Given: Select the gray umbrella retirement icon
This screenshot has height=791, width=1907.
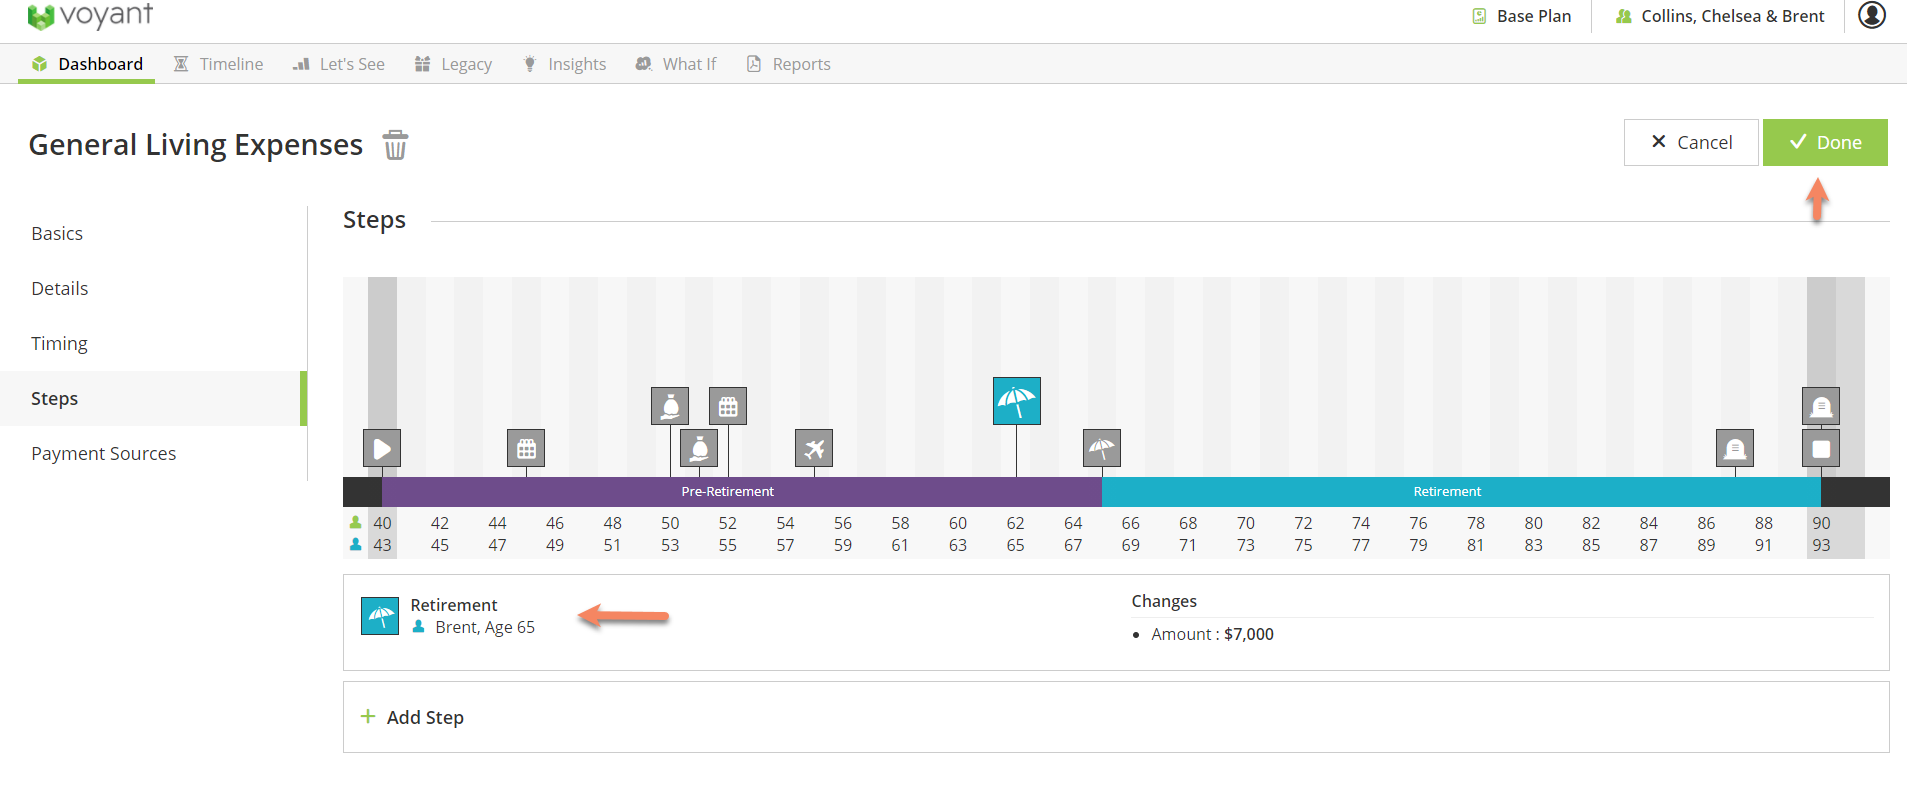Looking at the screenshot, I should [x=1102, y=448].
